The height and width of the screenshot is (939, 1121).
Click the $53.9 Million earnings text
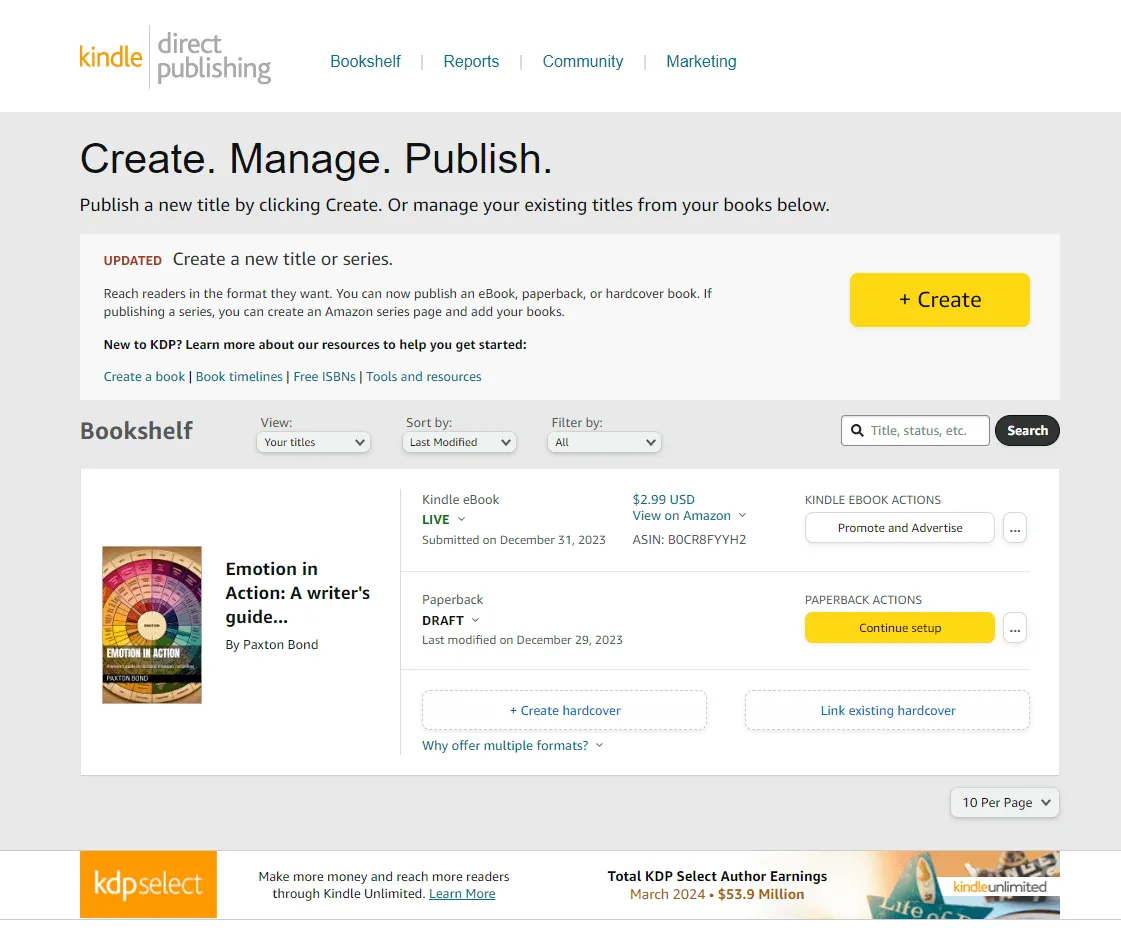761,894
